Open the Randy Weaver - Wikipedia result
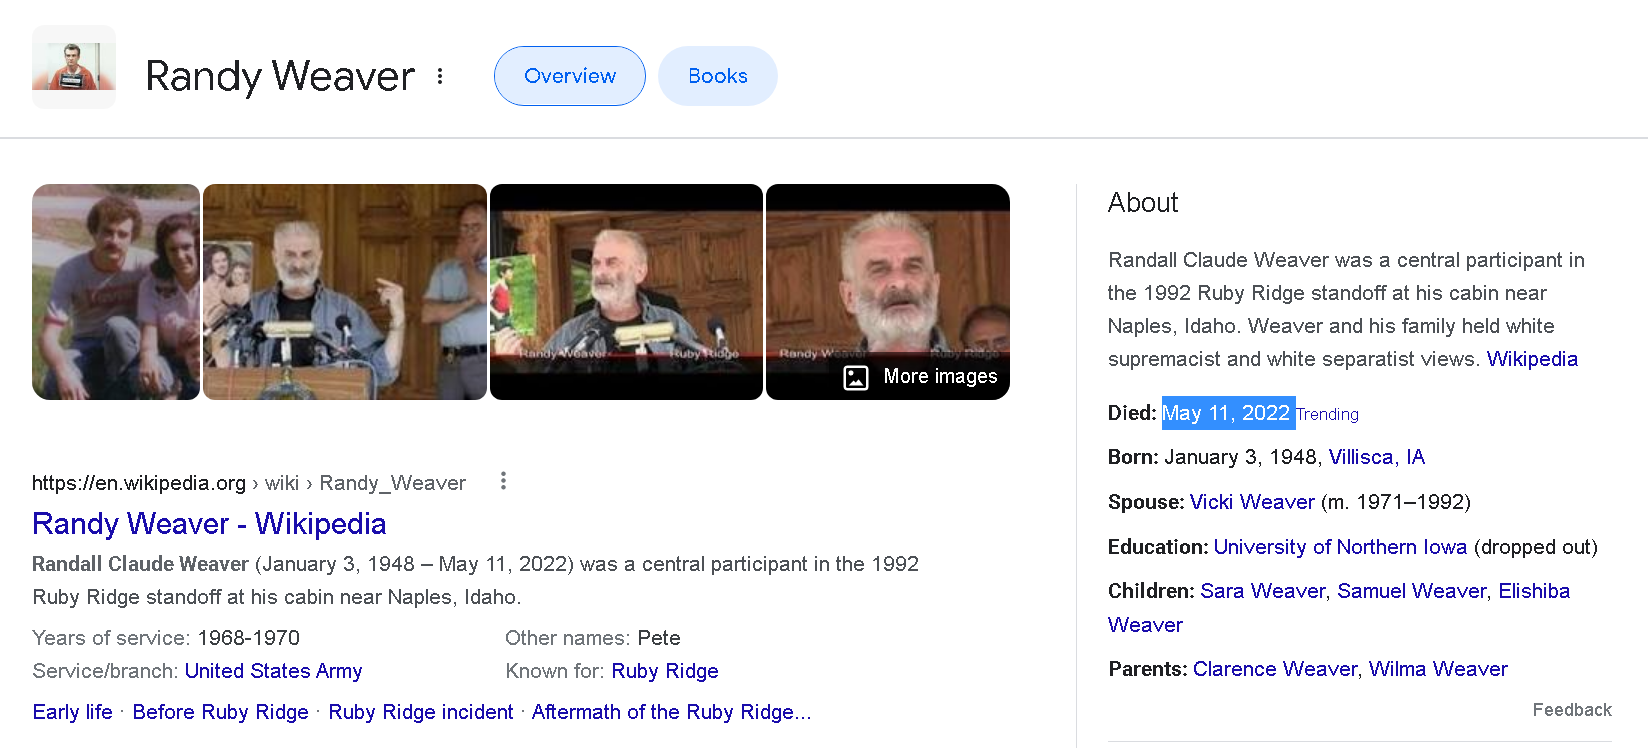Viewport: 1648px width, 748px height. 209,524
